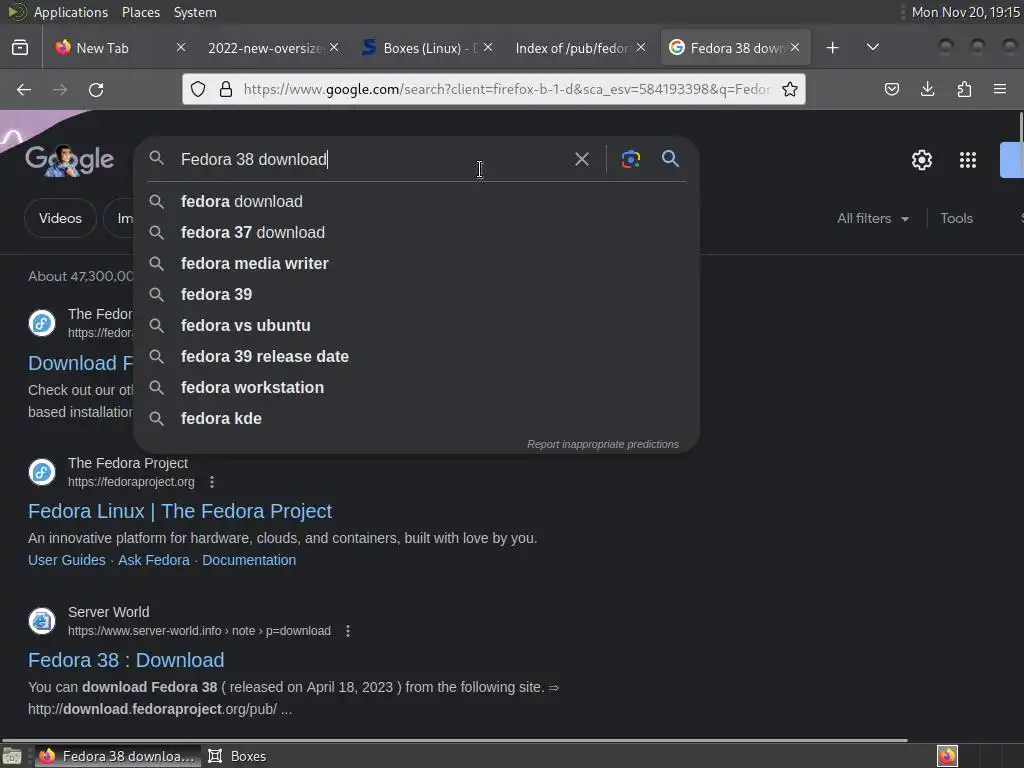Open the Documentation sublink
1024x768 pixels.
(249, 560)
